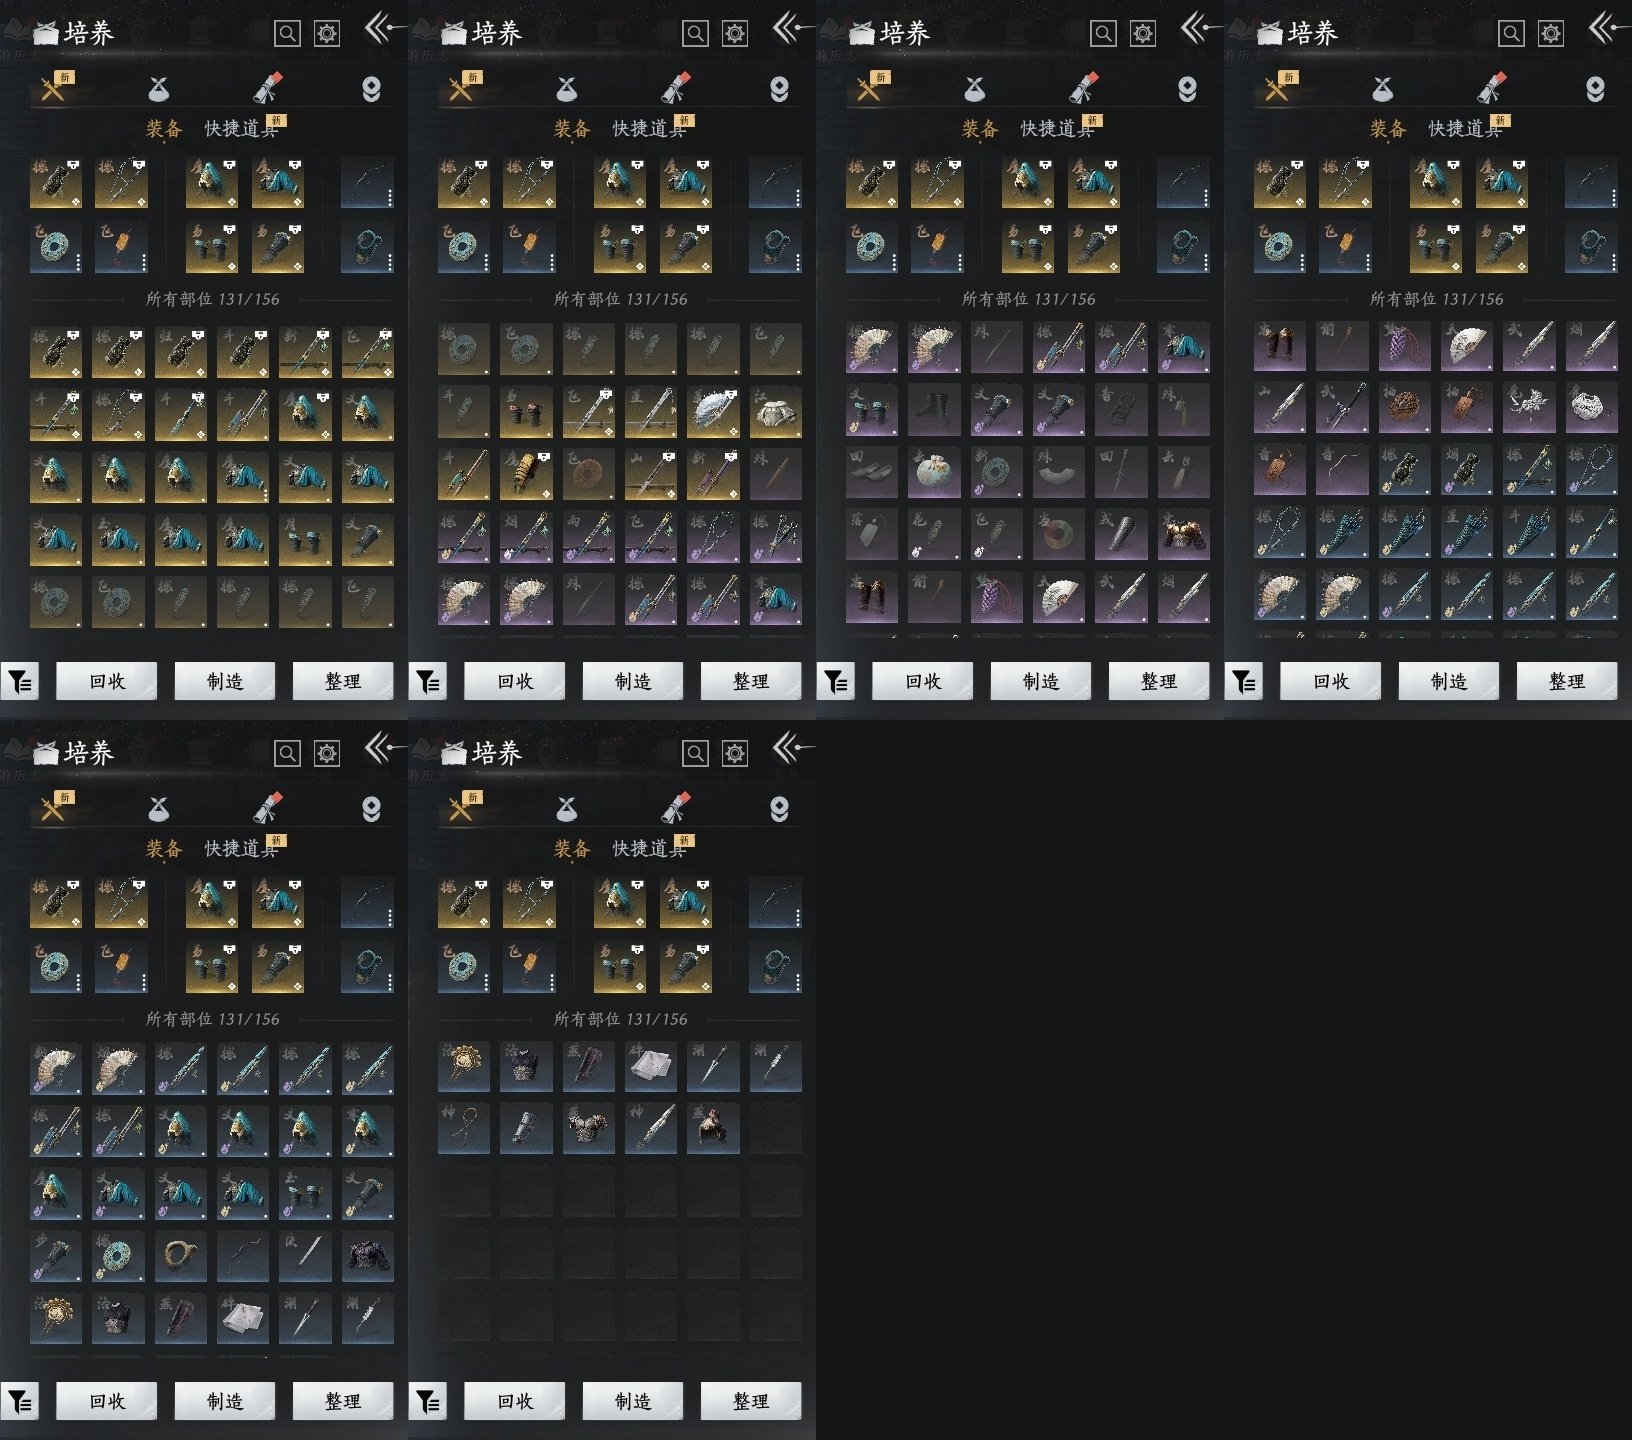Open settings gear in the sixth panel
The height and width of the screenshot is (1440, 1632).
point(735,754)
